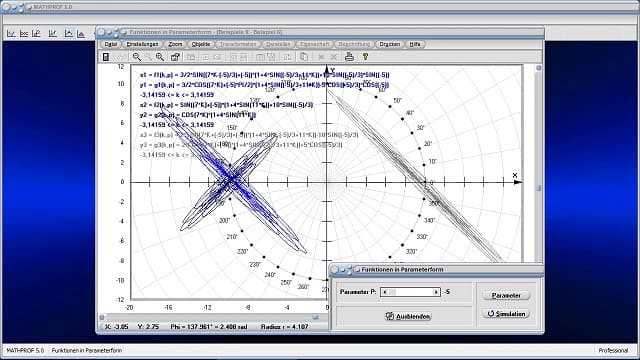Click the Simulation button

506,313
